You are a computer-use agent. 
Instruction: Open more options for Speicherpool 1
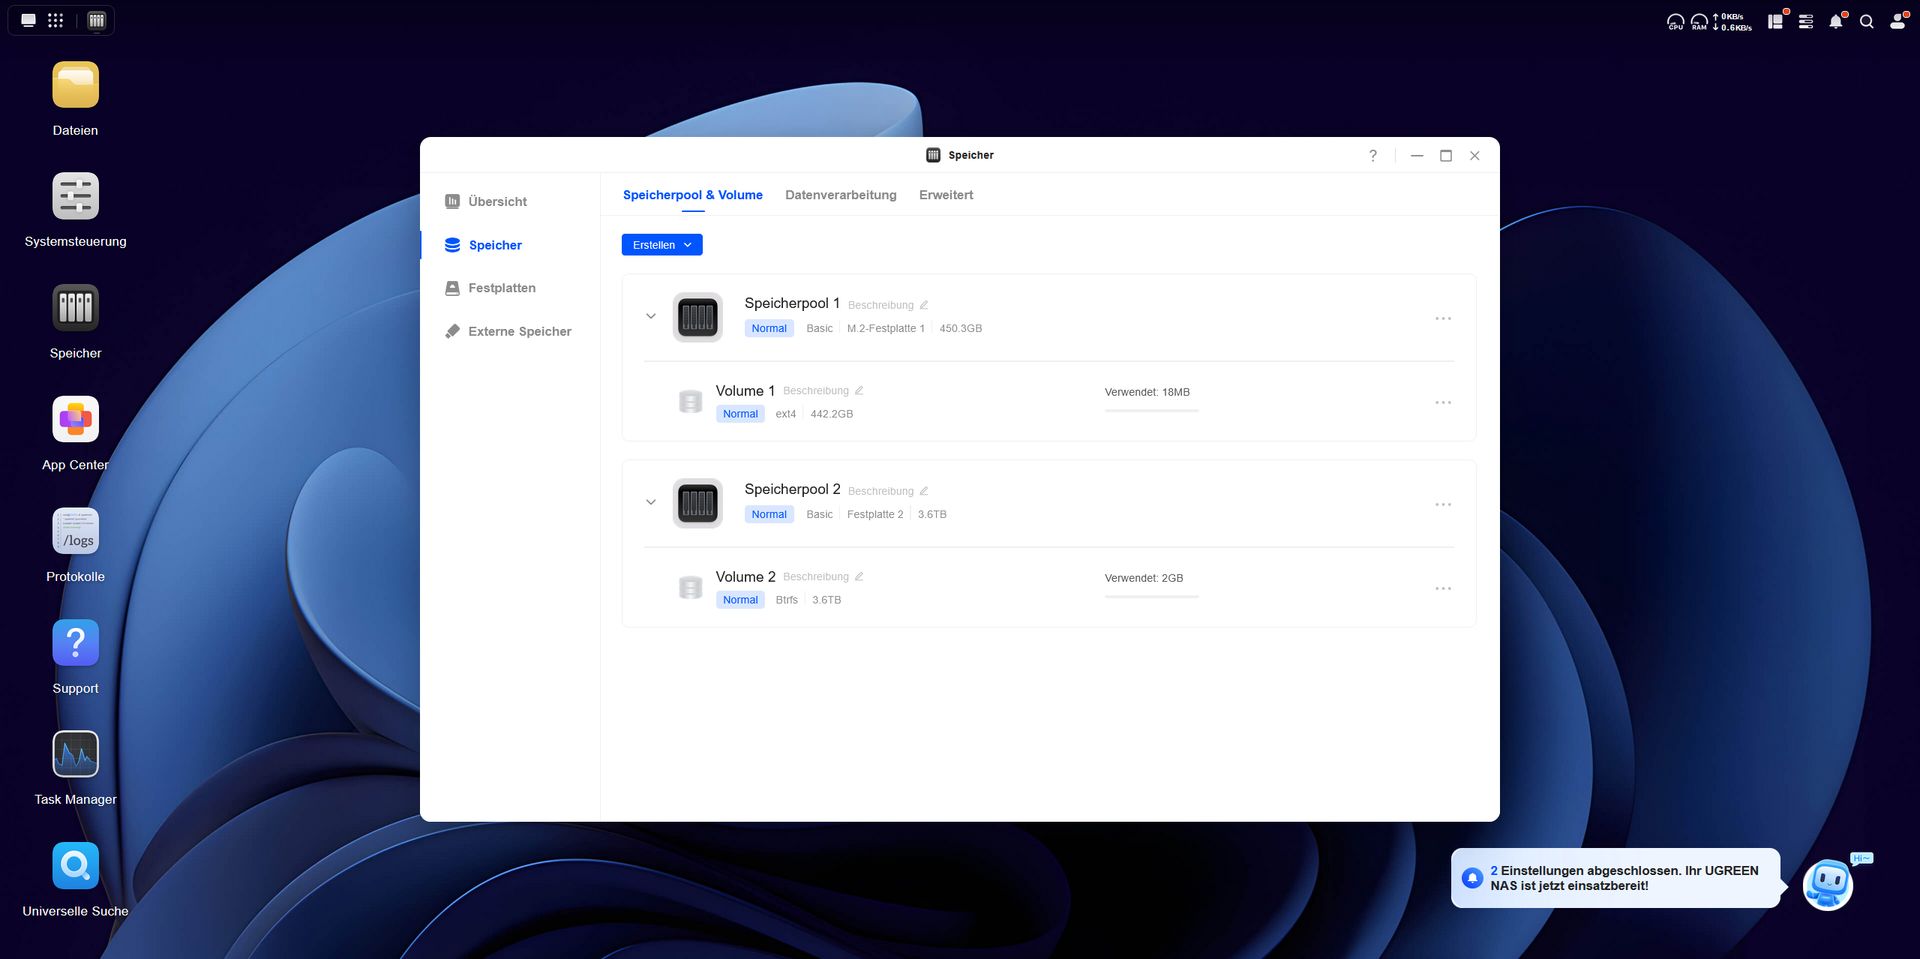(1443, 318)
